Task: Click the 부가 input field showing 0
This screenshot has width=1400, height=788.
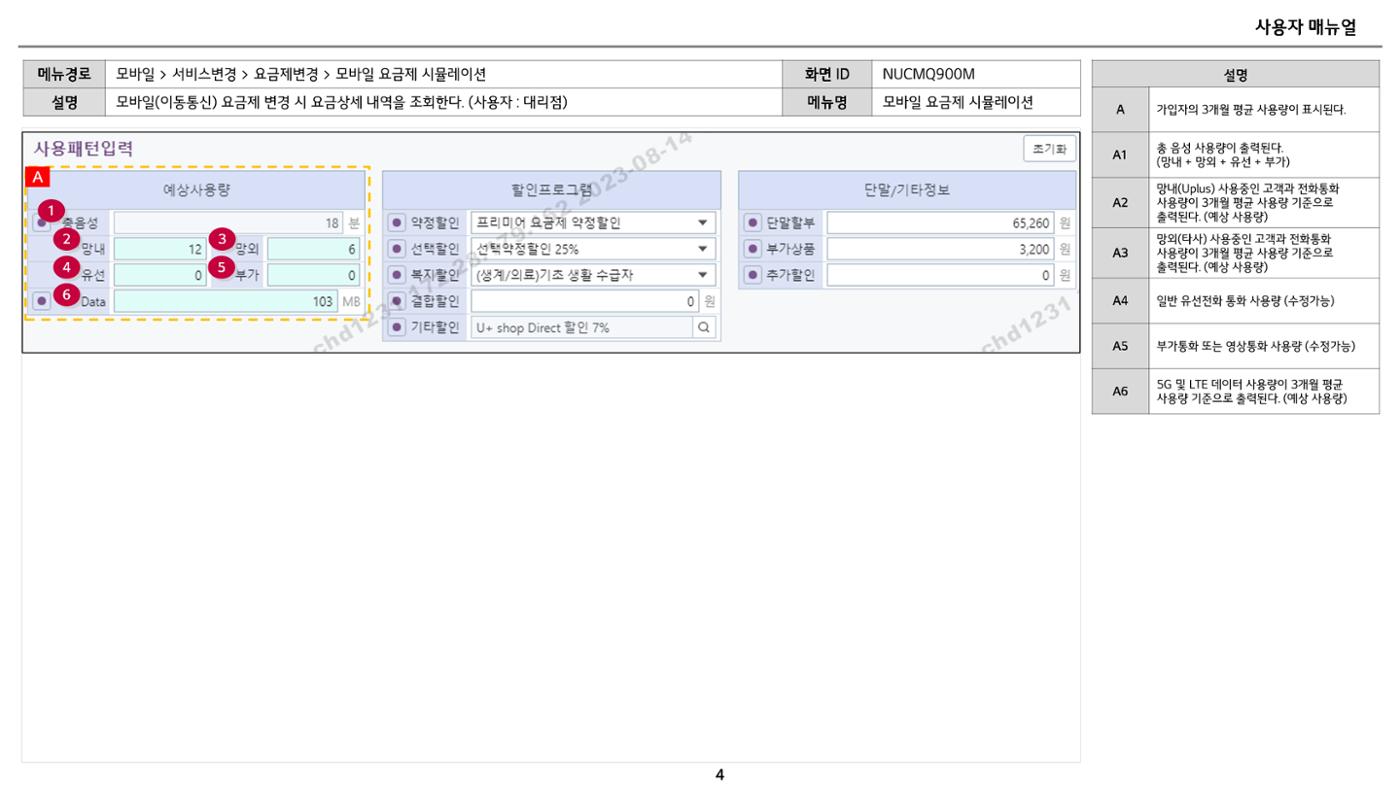Action: pyautogui.click(x=314, y=275)
